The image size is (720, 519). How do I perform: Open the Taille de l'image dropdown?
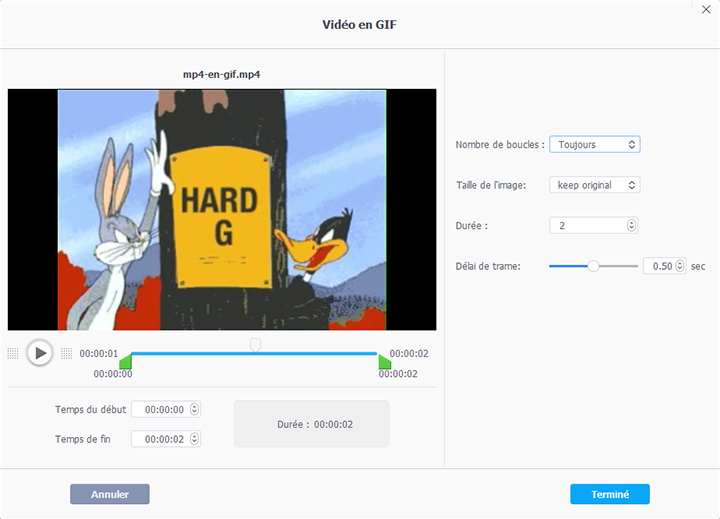click(595, 185)
